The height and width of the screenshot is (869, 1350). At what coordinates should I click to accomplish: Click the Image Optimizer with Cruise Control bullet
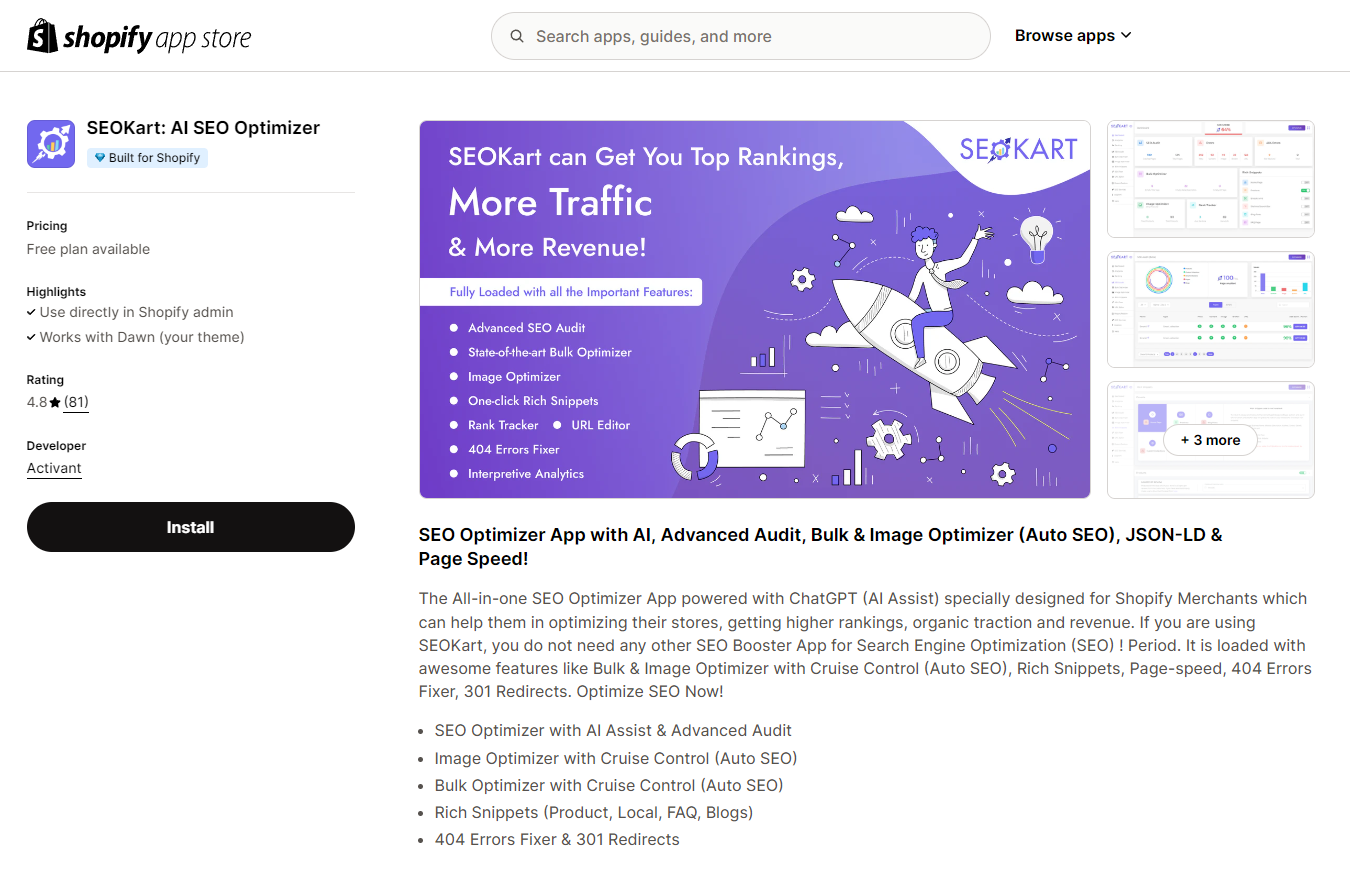pos(616,758)
